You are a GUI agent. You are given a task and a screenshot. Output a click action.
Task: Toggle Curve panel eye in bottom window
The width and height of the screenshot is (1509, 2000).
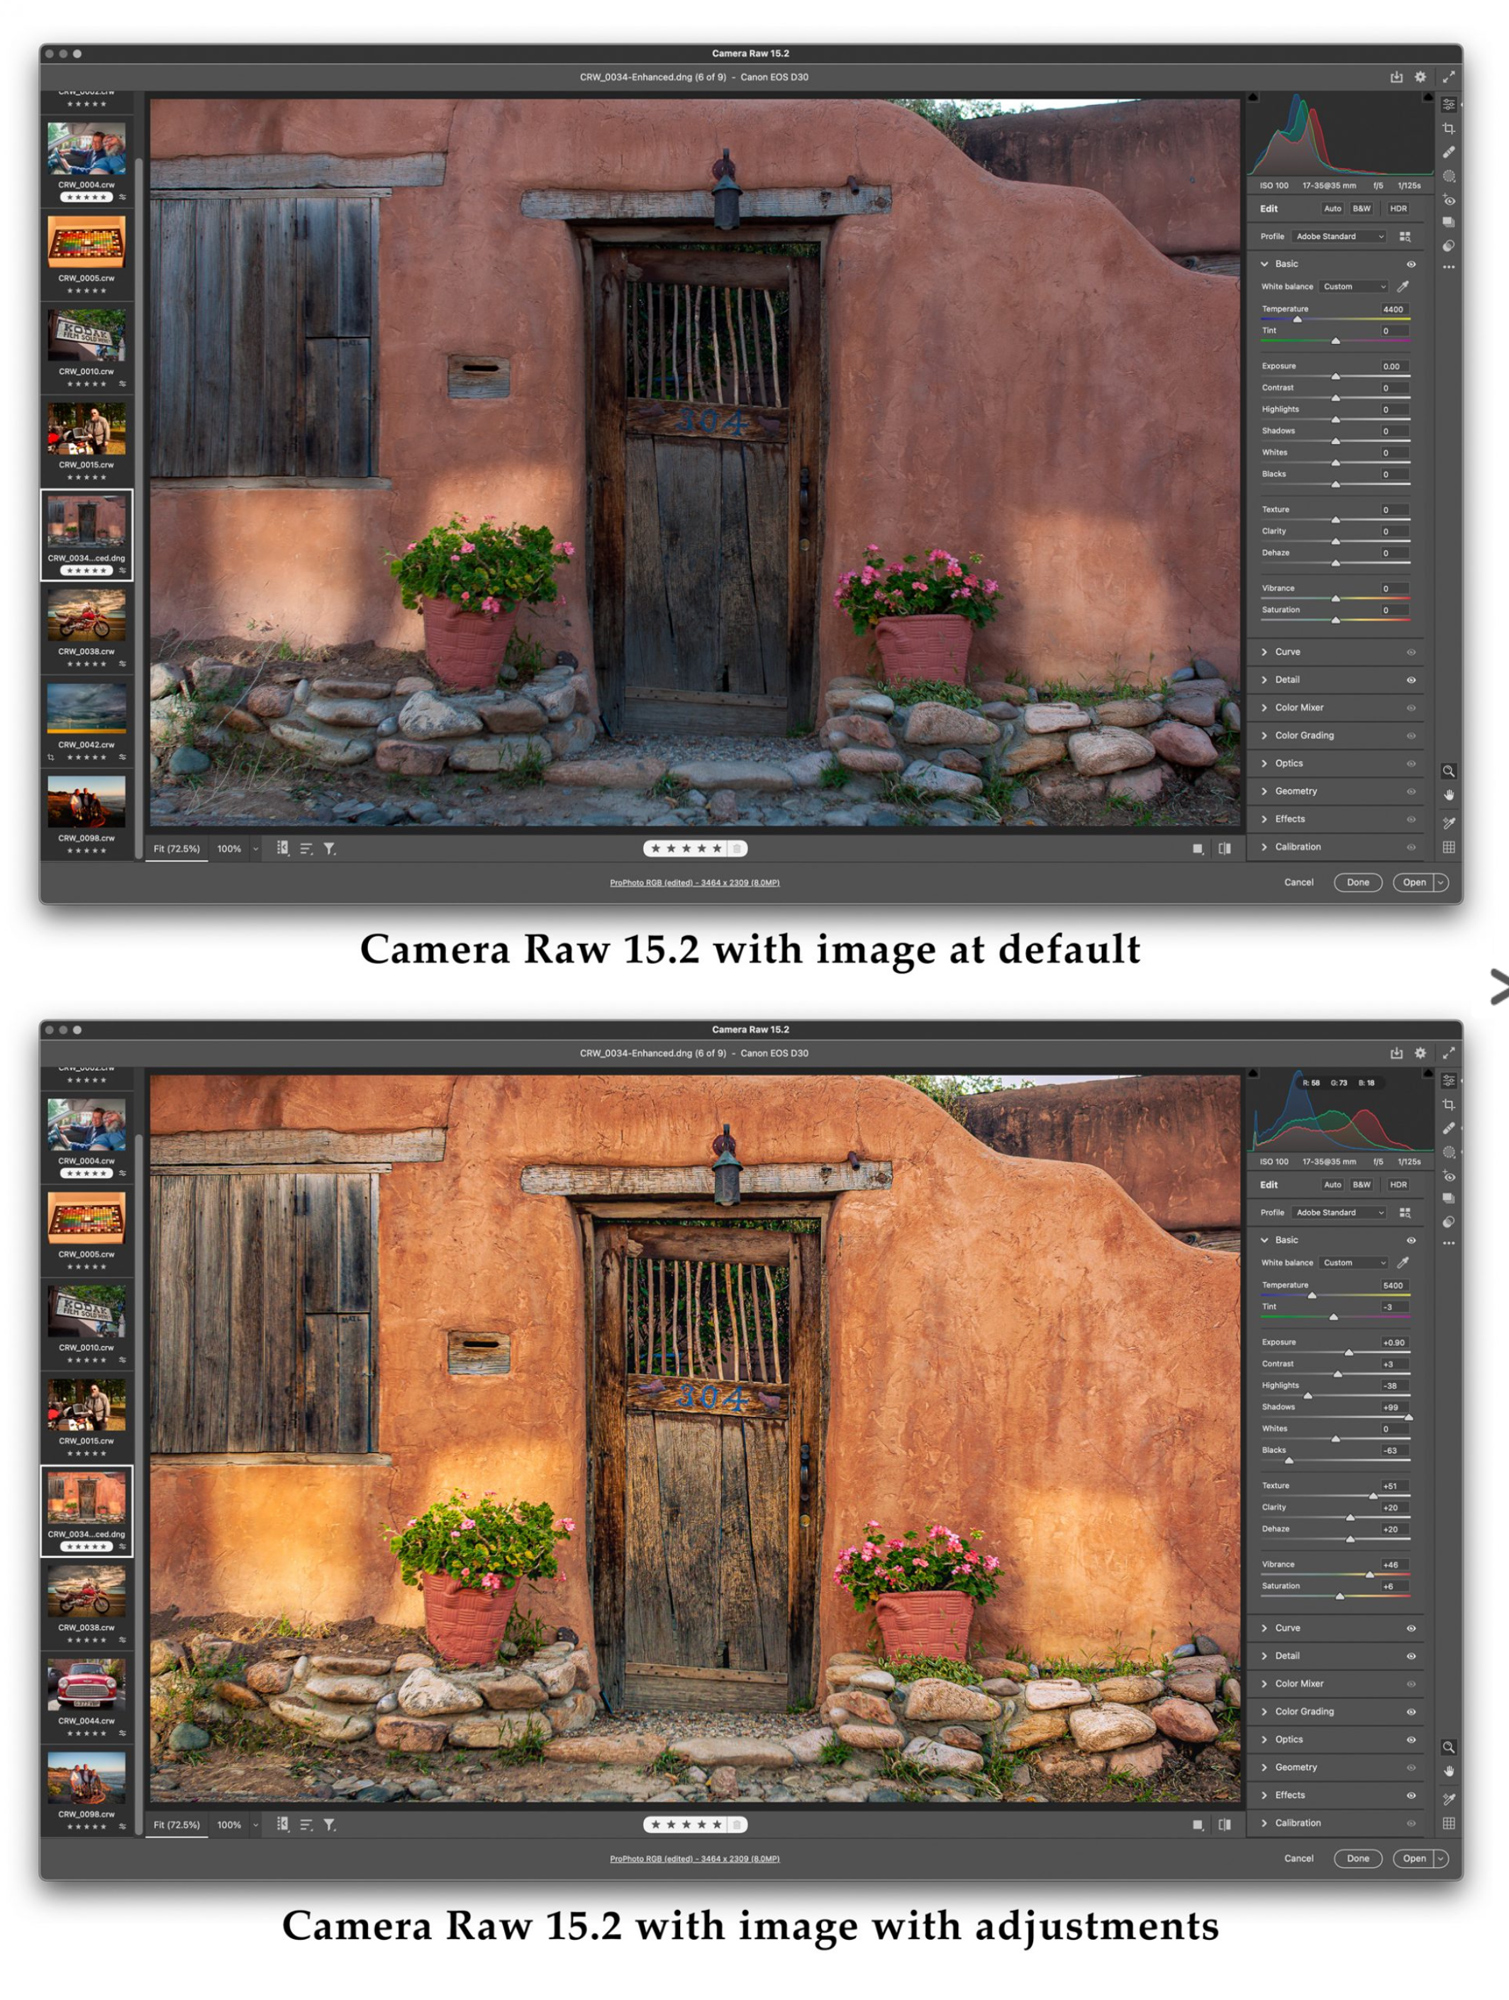click(x=1411, y=1628)
